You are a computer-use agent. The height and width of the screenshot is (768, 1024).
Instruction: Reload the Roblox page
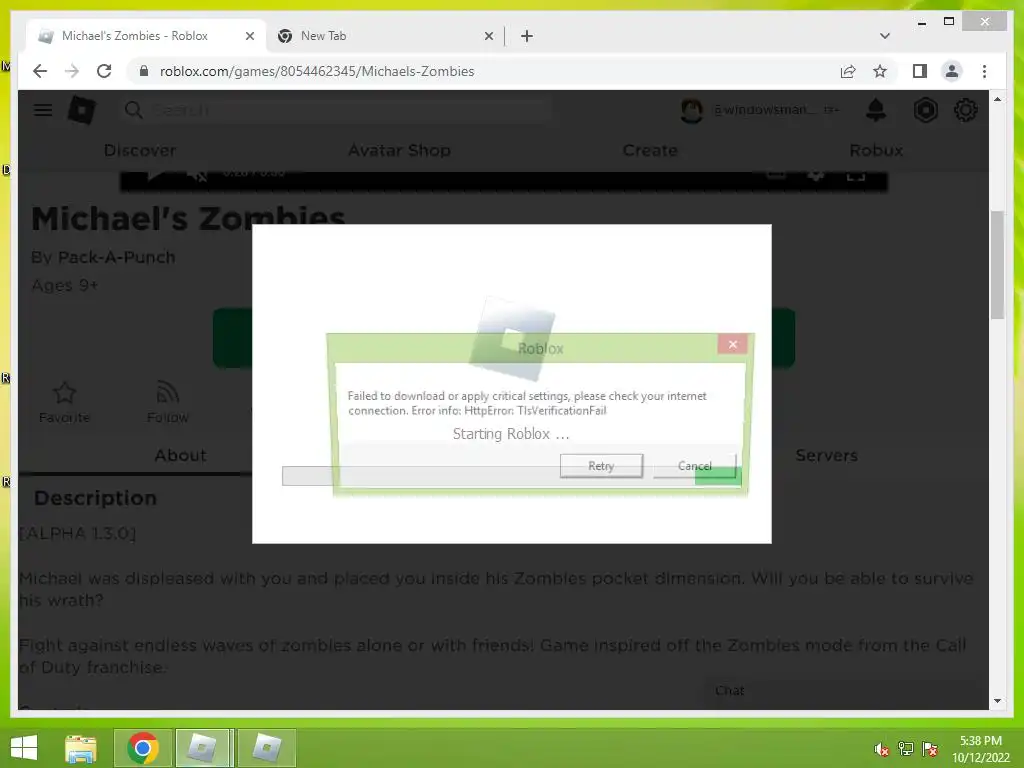[104, 71]
